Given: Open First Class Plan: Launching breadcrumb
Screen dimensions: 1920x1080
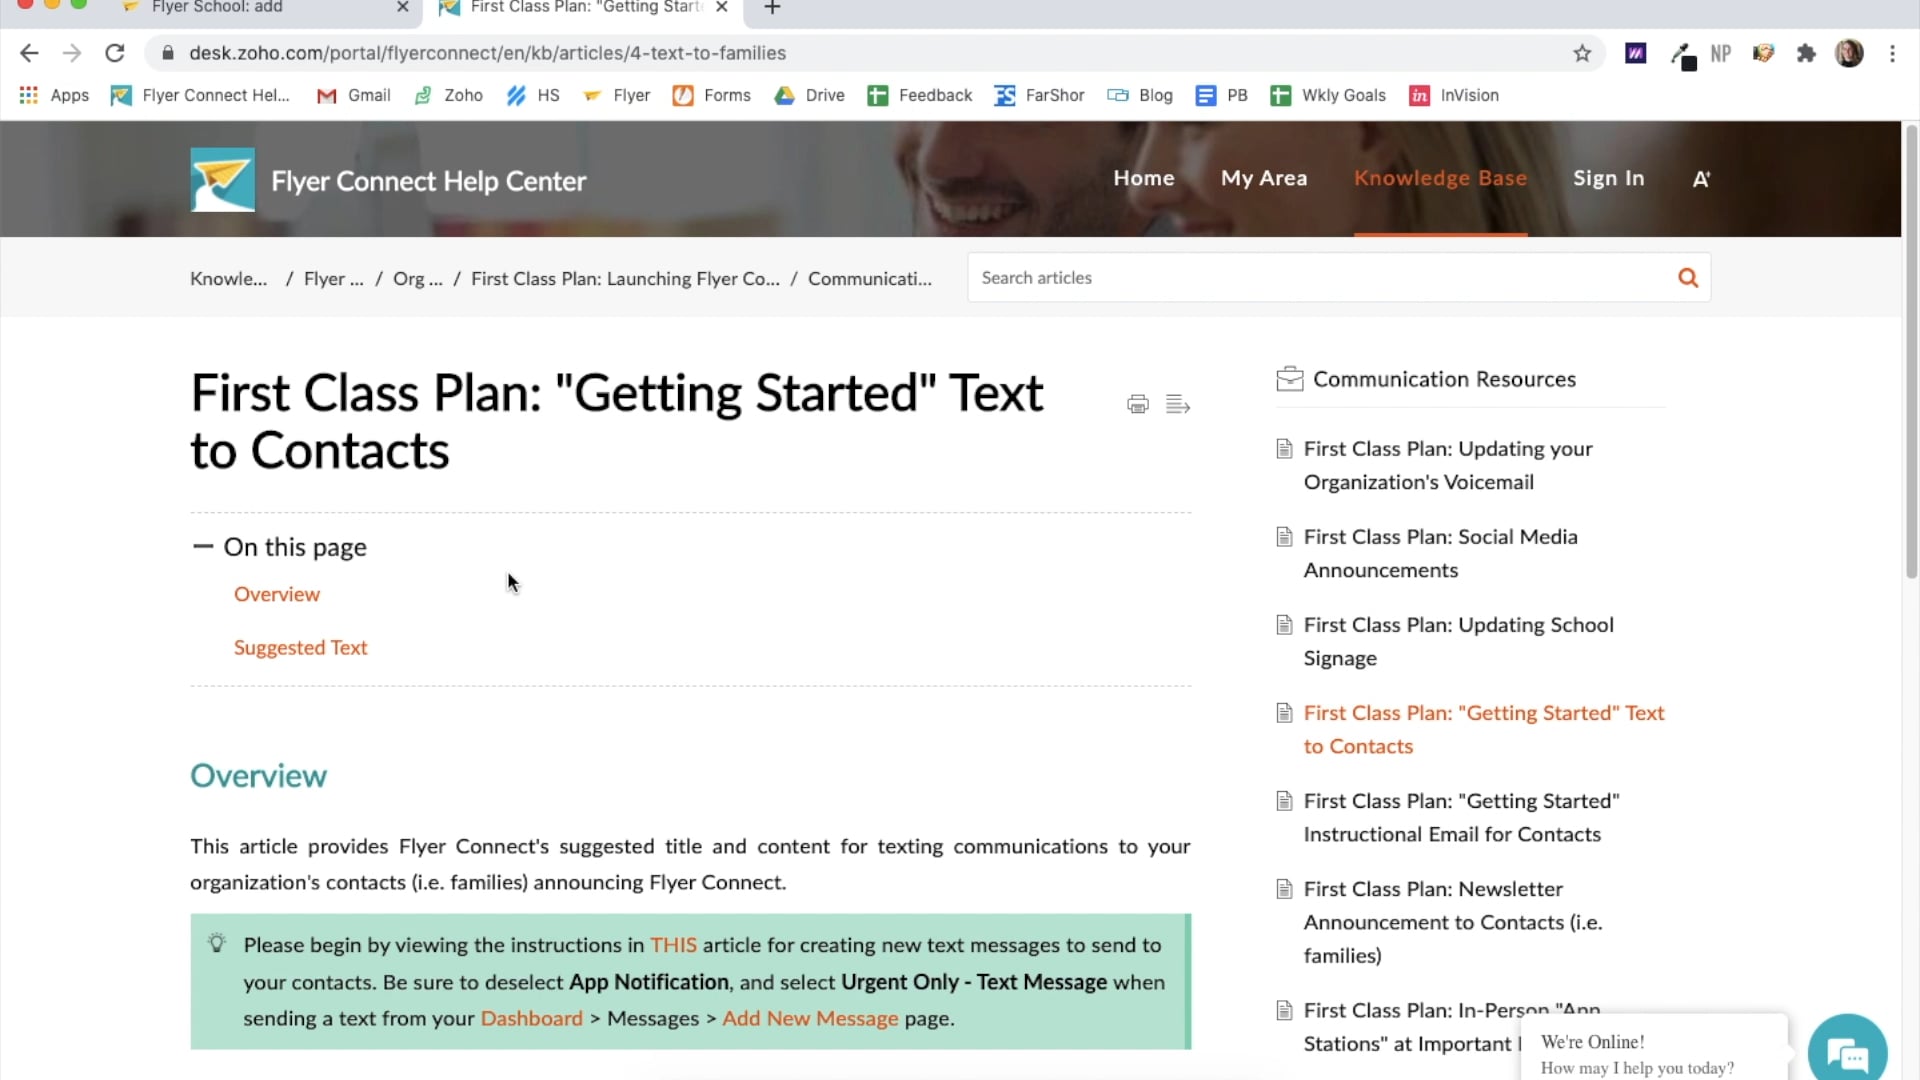Looking at the screenshot, I should [625, 279].
